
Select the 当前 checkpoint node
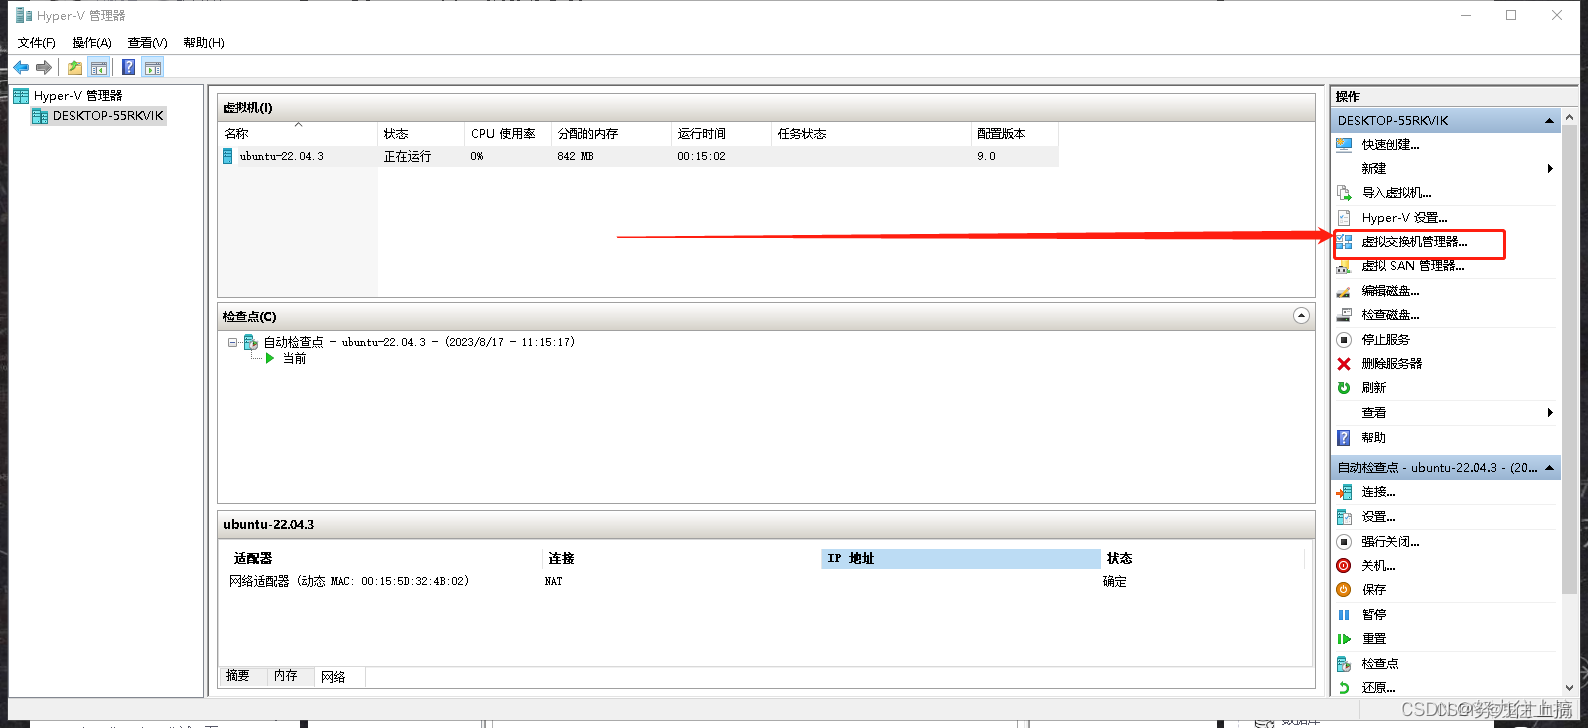click(294, 359)
